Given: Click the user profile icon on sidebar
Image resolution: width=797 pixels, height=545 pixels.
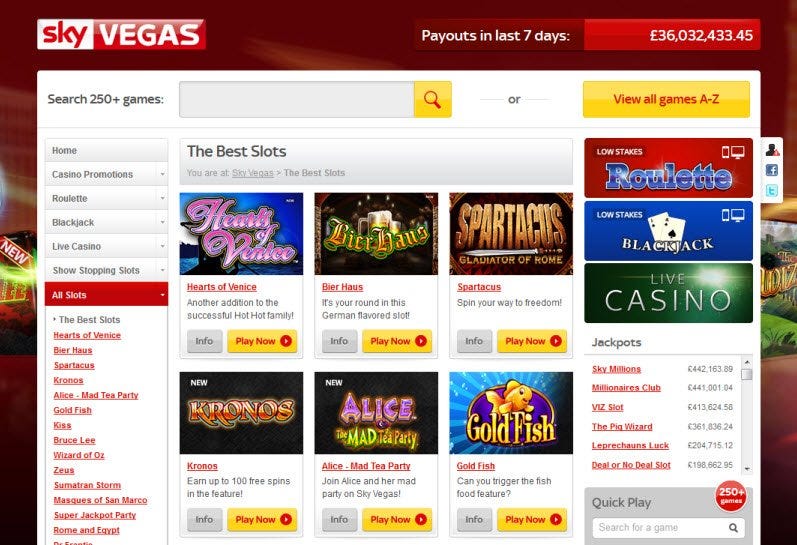Looking at the screenshot, I should (x=772, y=150).
